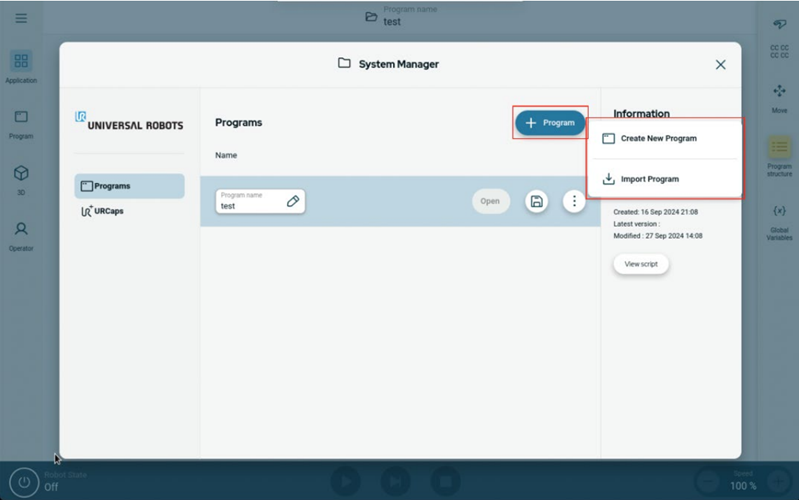The height and width of the screenshot is (500, 800).
Task: Expand the three-dot options for test program
Action: pos(573,201)
